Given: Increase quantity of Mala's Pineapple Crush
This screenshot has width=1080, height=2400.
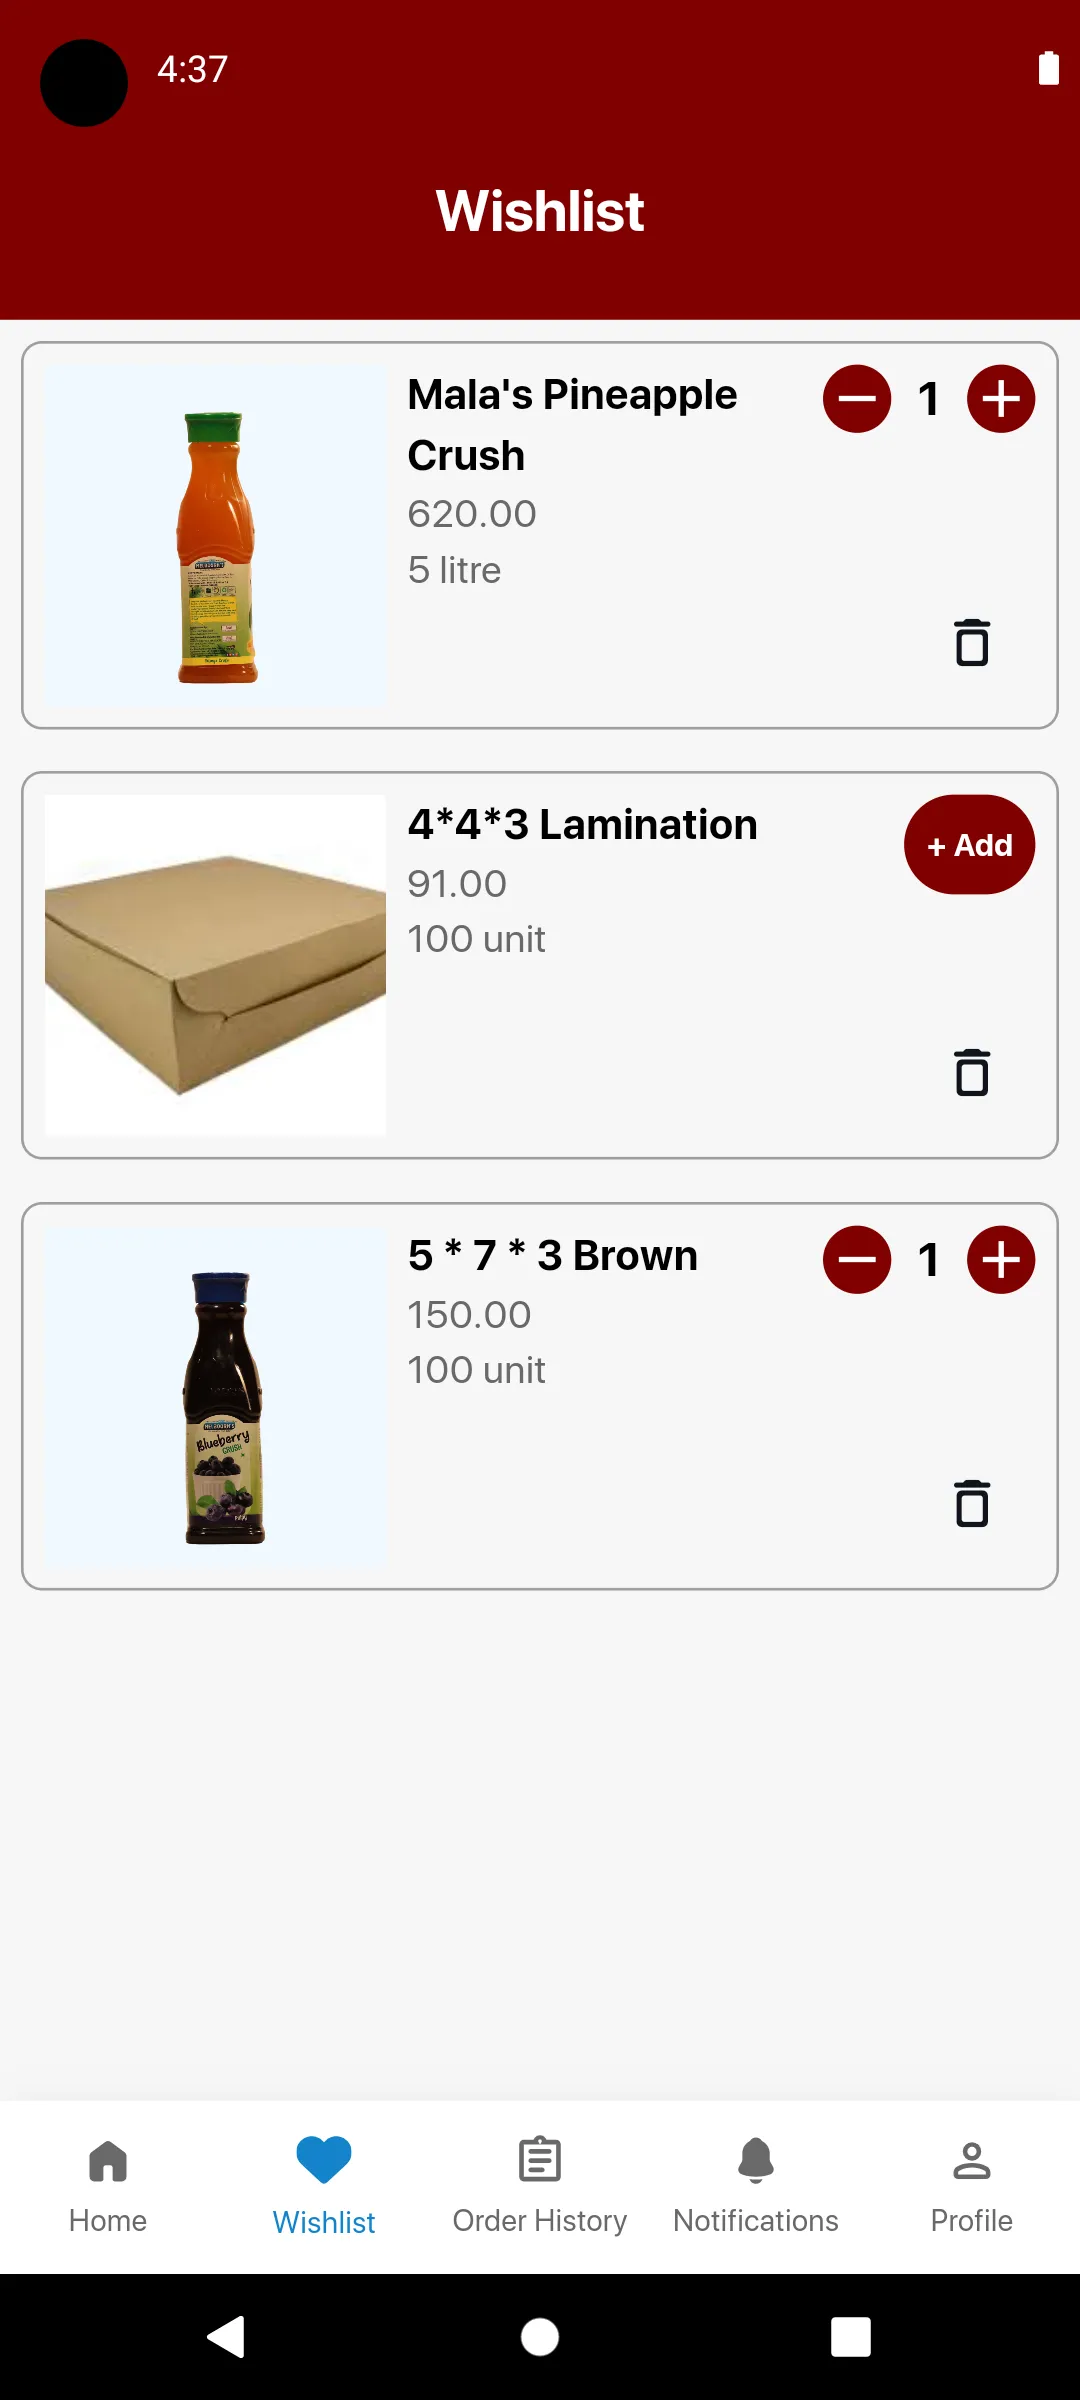Looking at the screenshot, I should (x=1001, y=399).
